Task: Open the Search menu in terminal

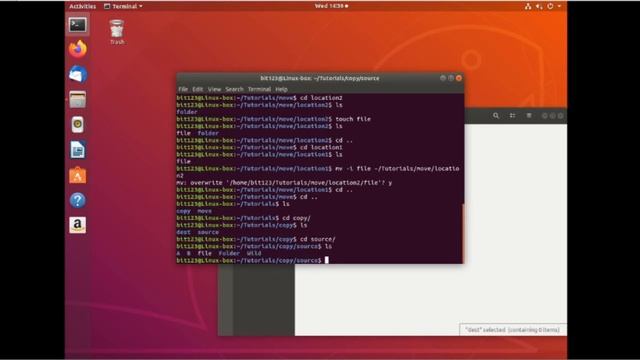Action: coord(234,89)
